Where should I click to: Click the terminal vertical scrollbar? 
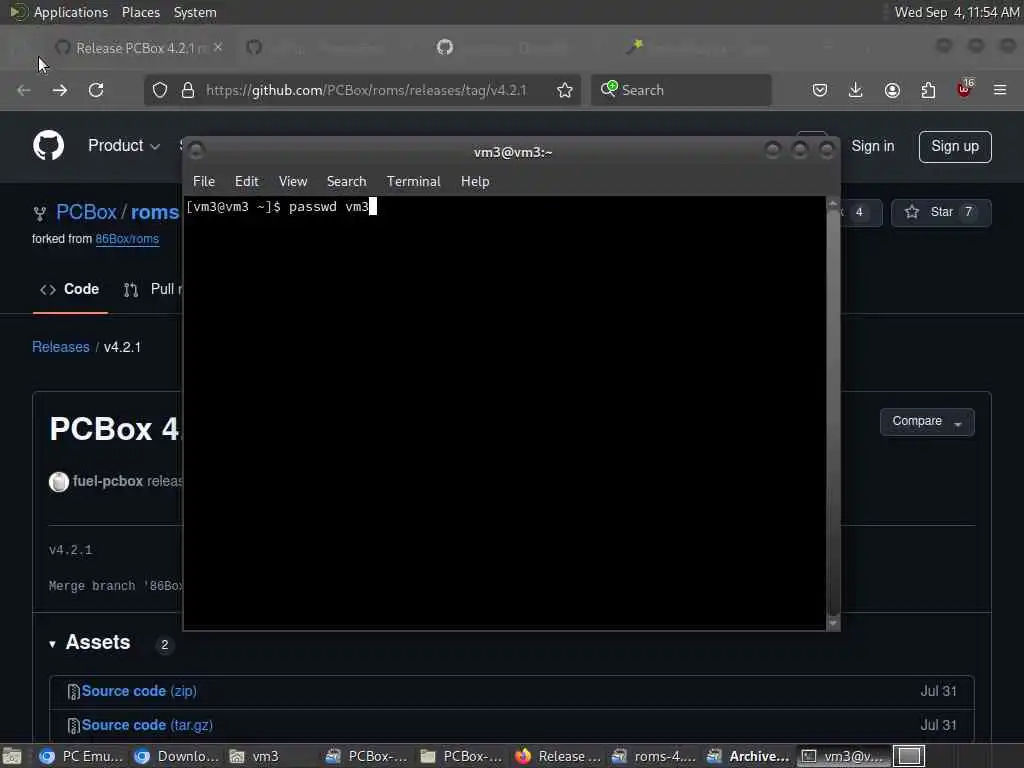833,413
